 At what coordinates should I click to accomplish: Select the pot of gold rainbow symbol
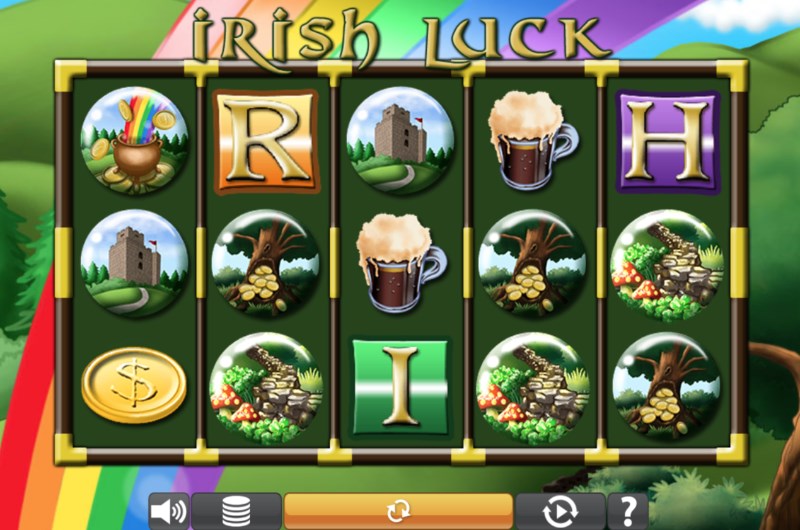point(134,140)
